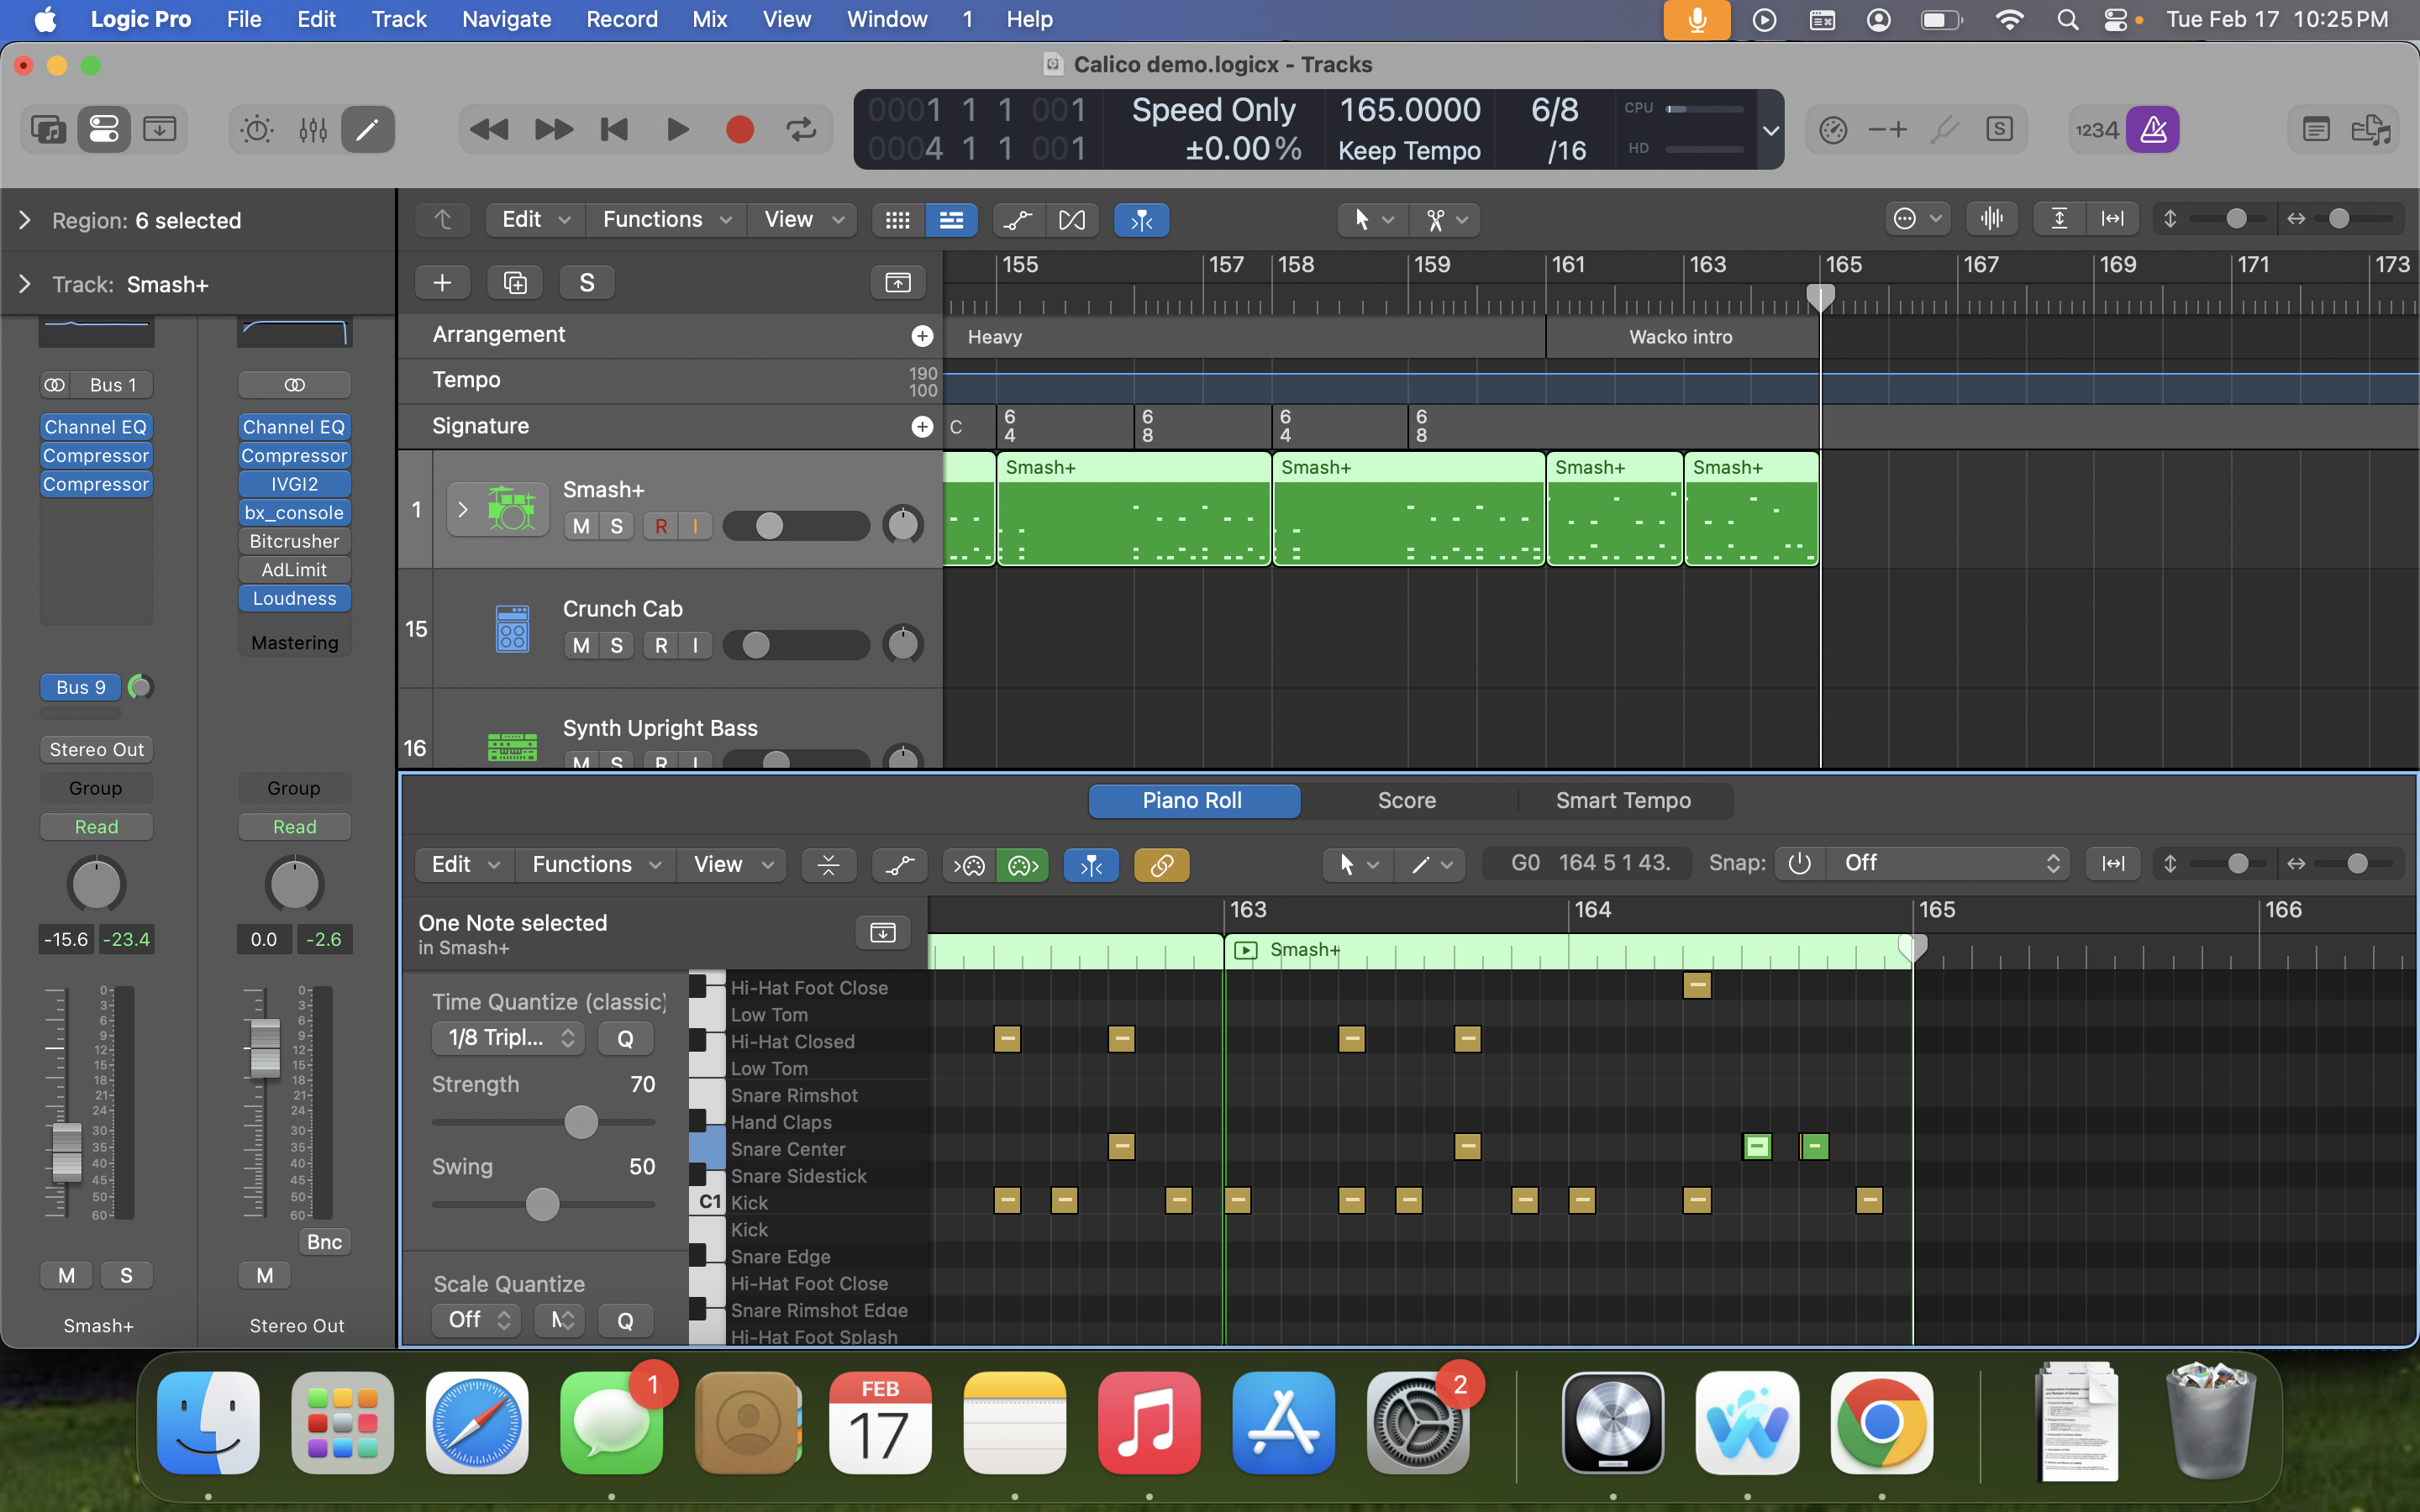Show automation in tracks area

coord(1018,220)
